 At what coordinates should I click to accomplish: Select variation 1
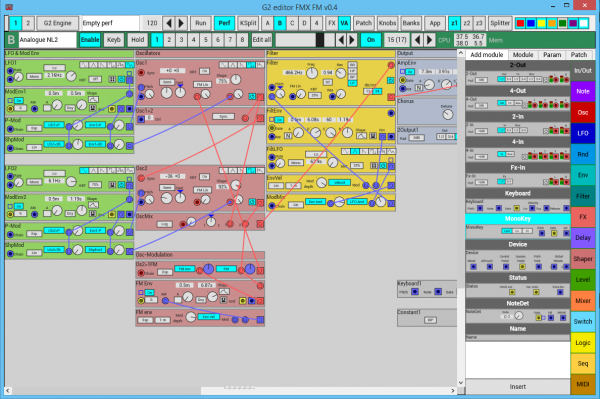[x=157, y=40]
